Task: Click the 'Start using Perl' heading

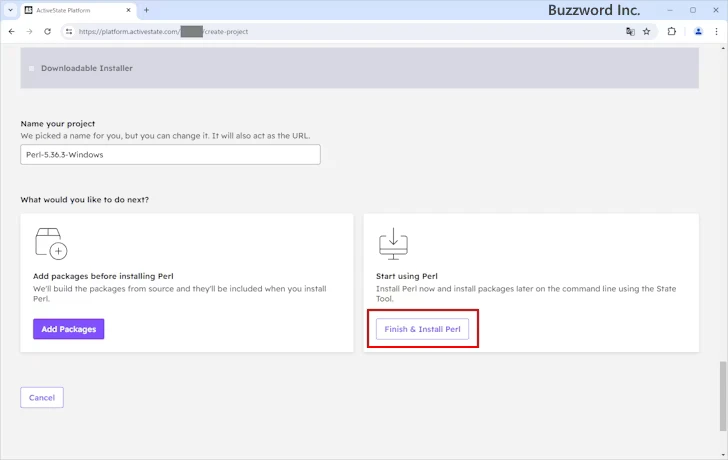Action: 407,276
